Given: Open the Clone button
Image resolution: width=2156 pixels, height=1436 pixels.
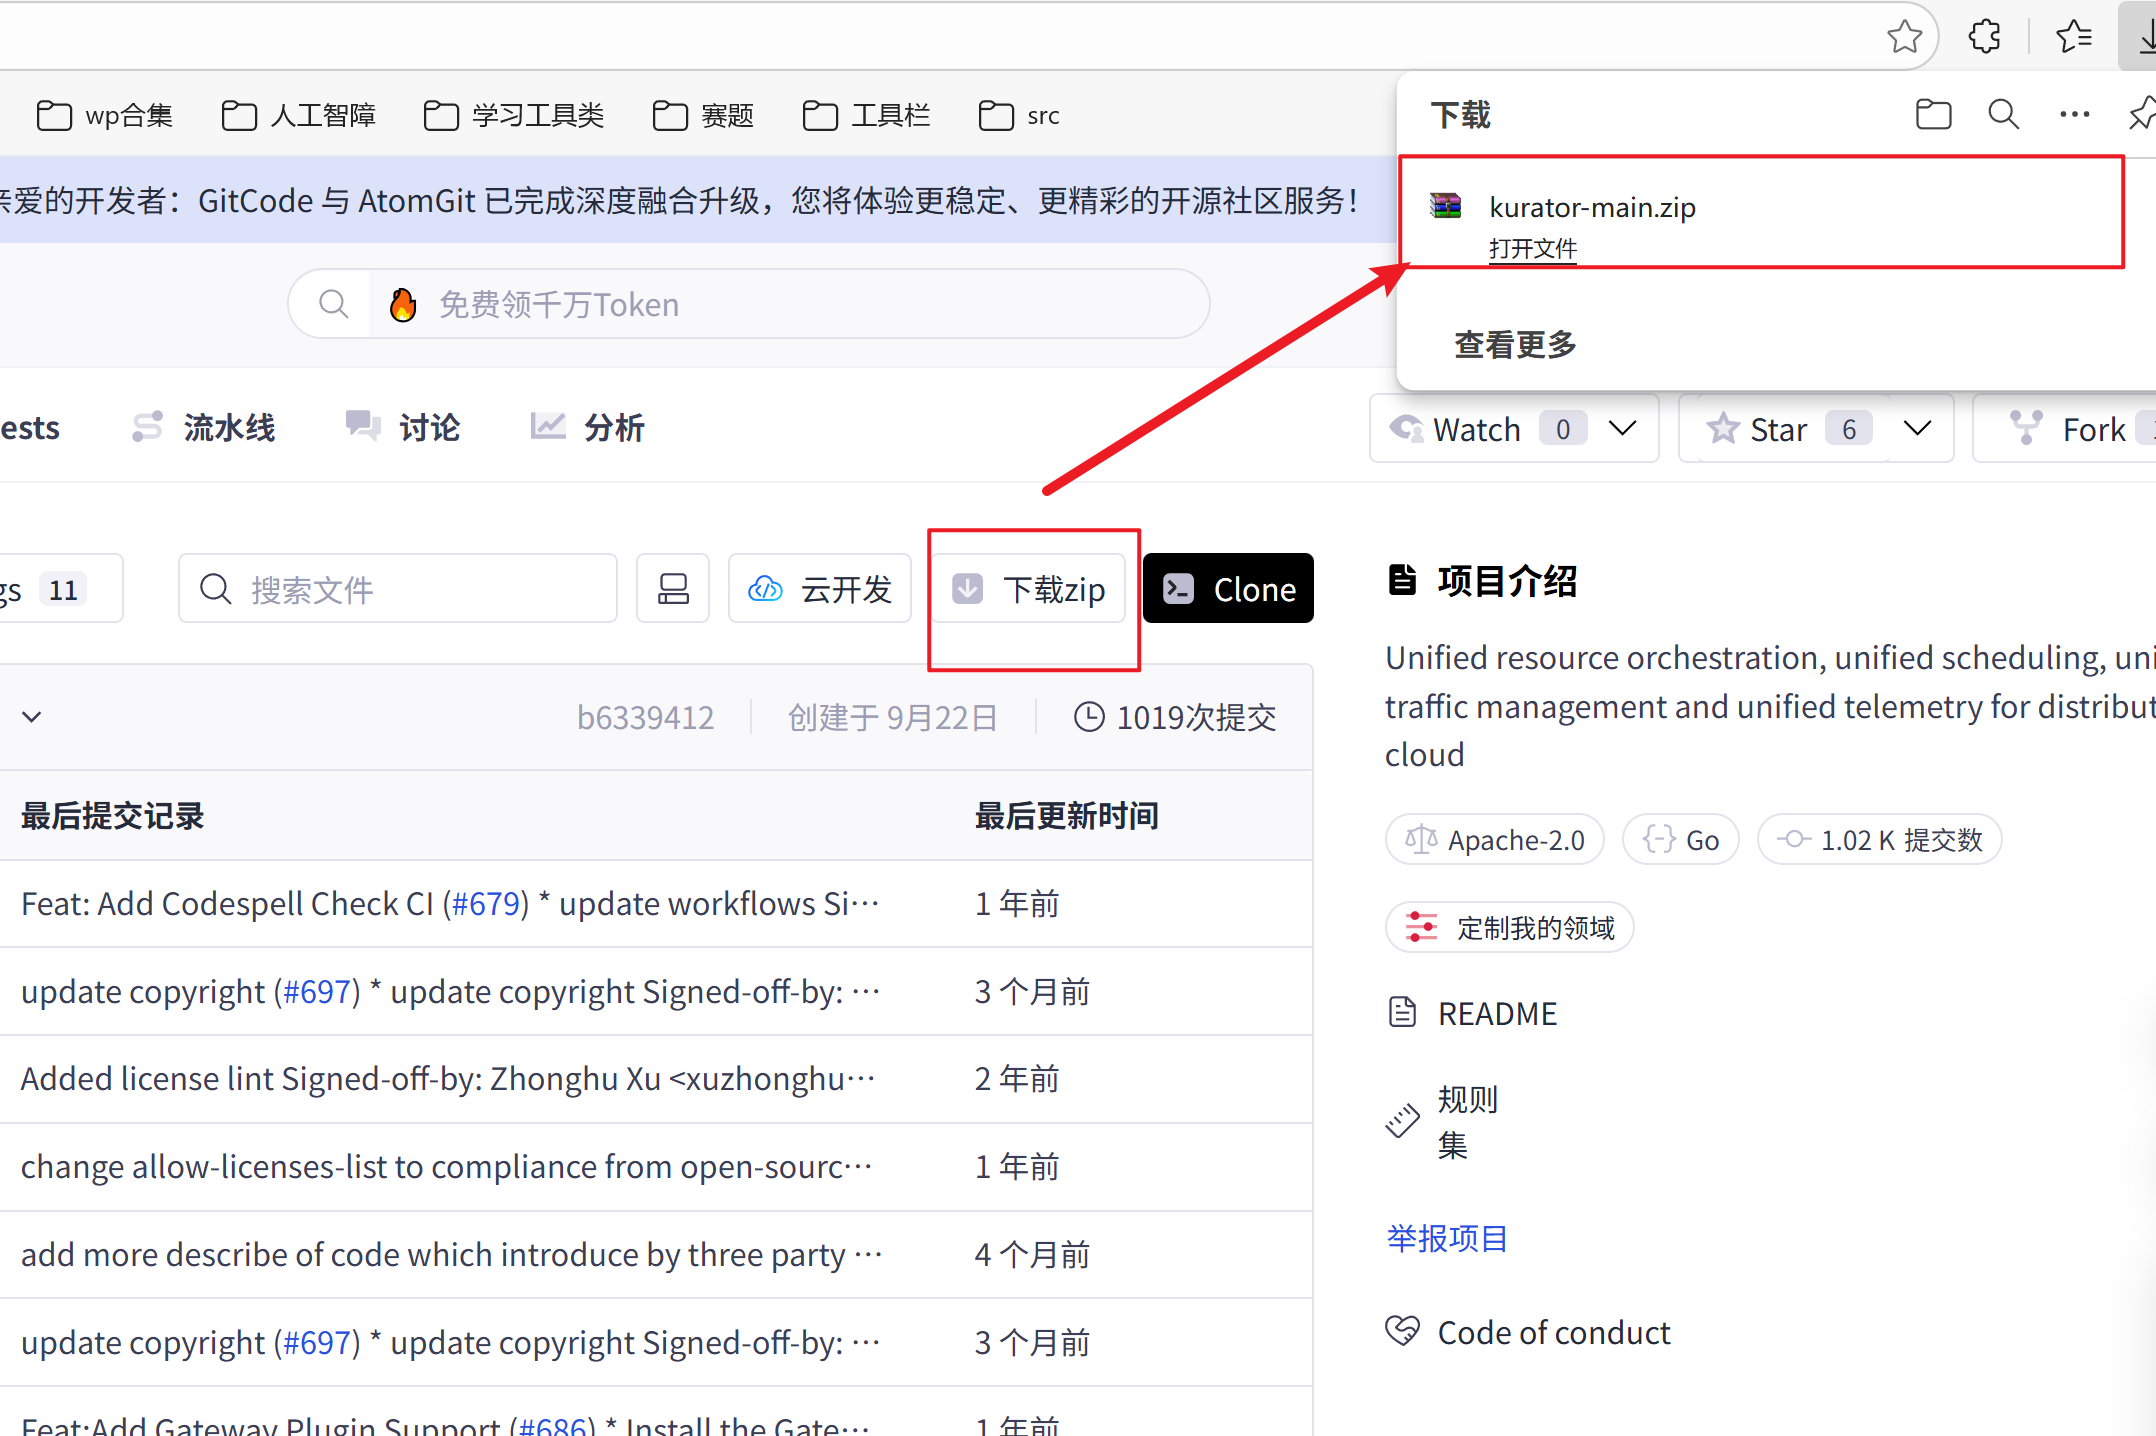Looking at the screenshot, I should tap(1228, 589).
